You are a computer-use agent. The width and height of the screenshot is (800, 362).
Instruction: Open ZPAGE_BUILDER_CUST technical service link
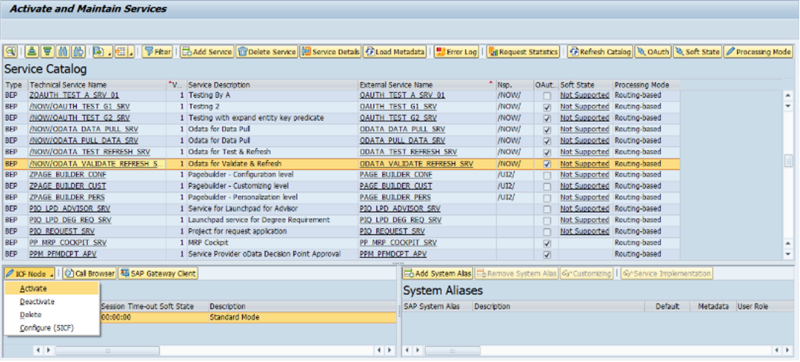[68, 186]
